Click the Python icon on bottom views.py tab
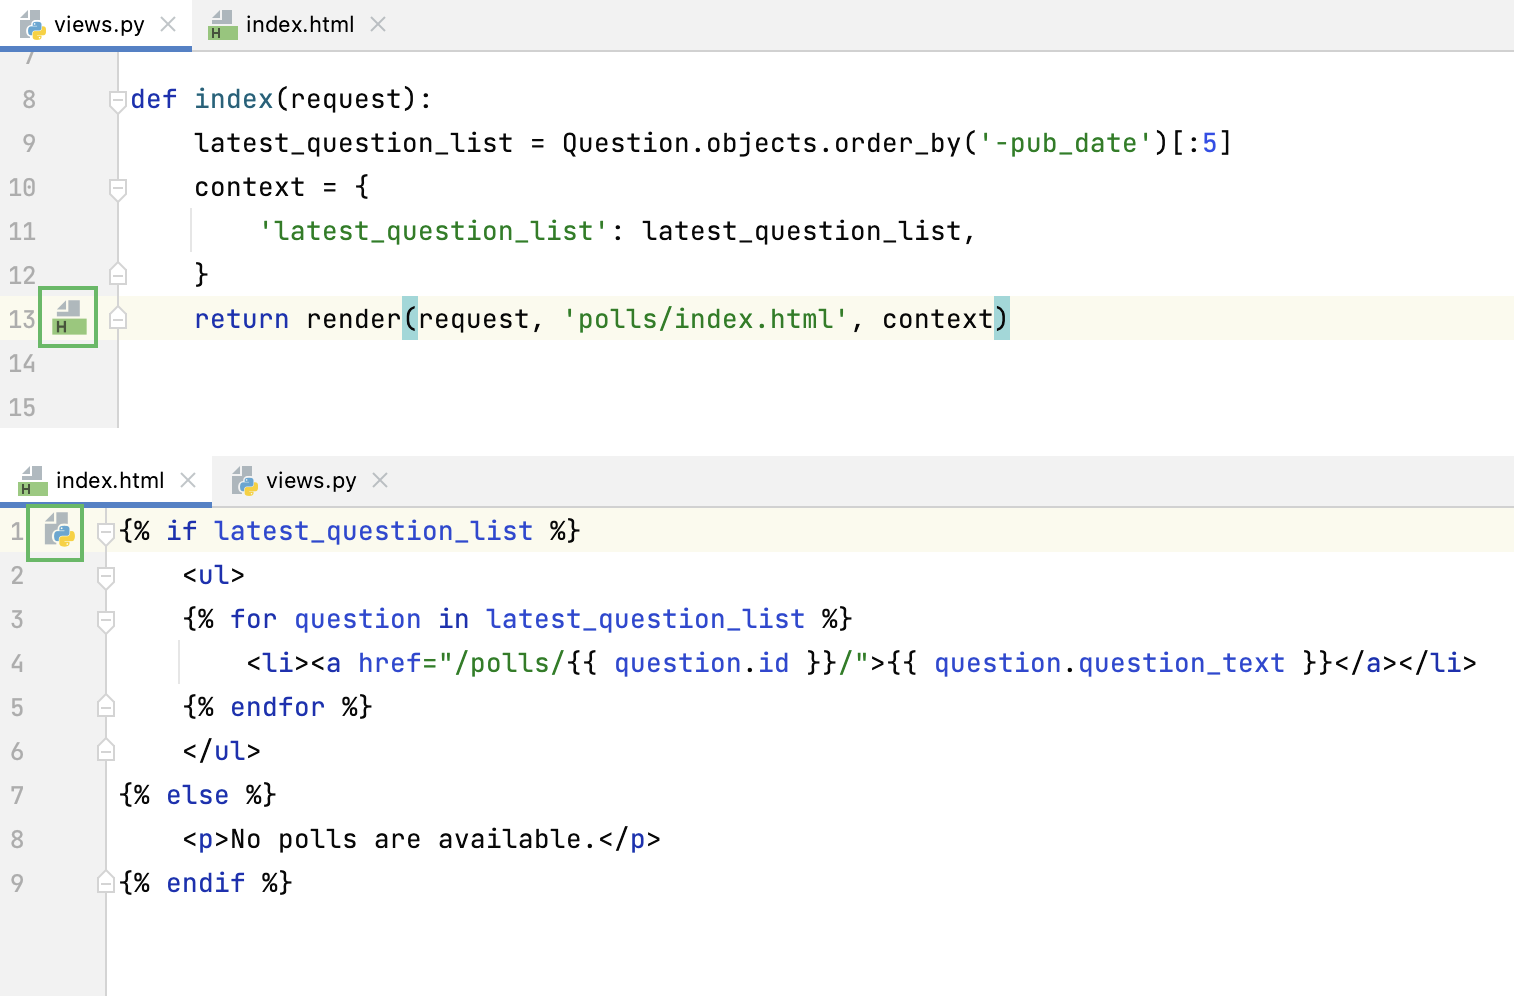This screenshot has width=1514, height=996. coord(243,480)
